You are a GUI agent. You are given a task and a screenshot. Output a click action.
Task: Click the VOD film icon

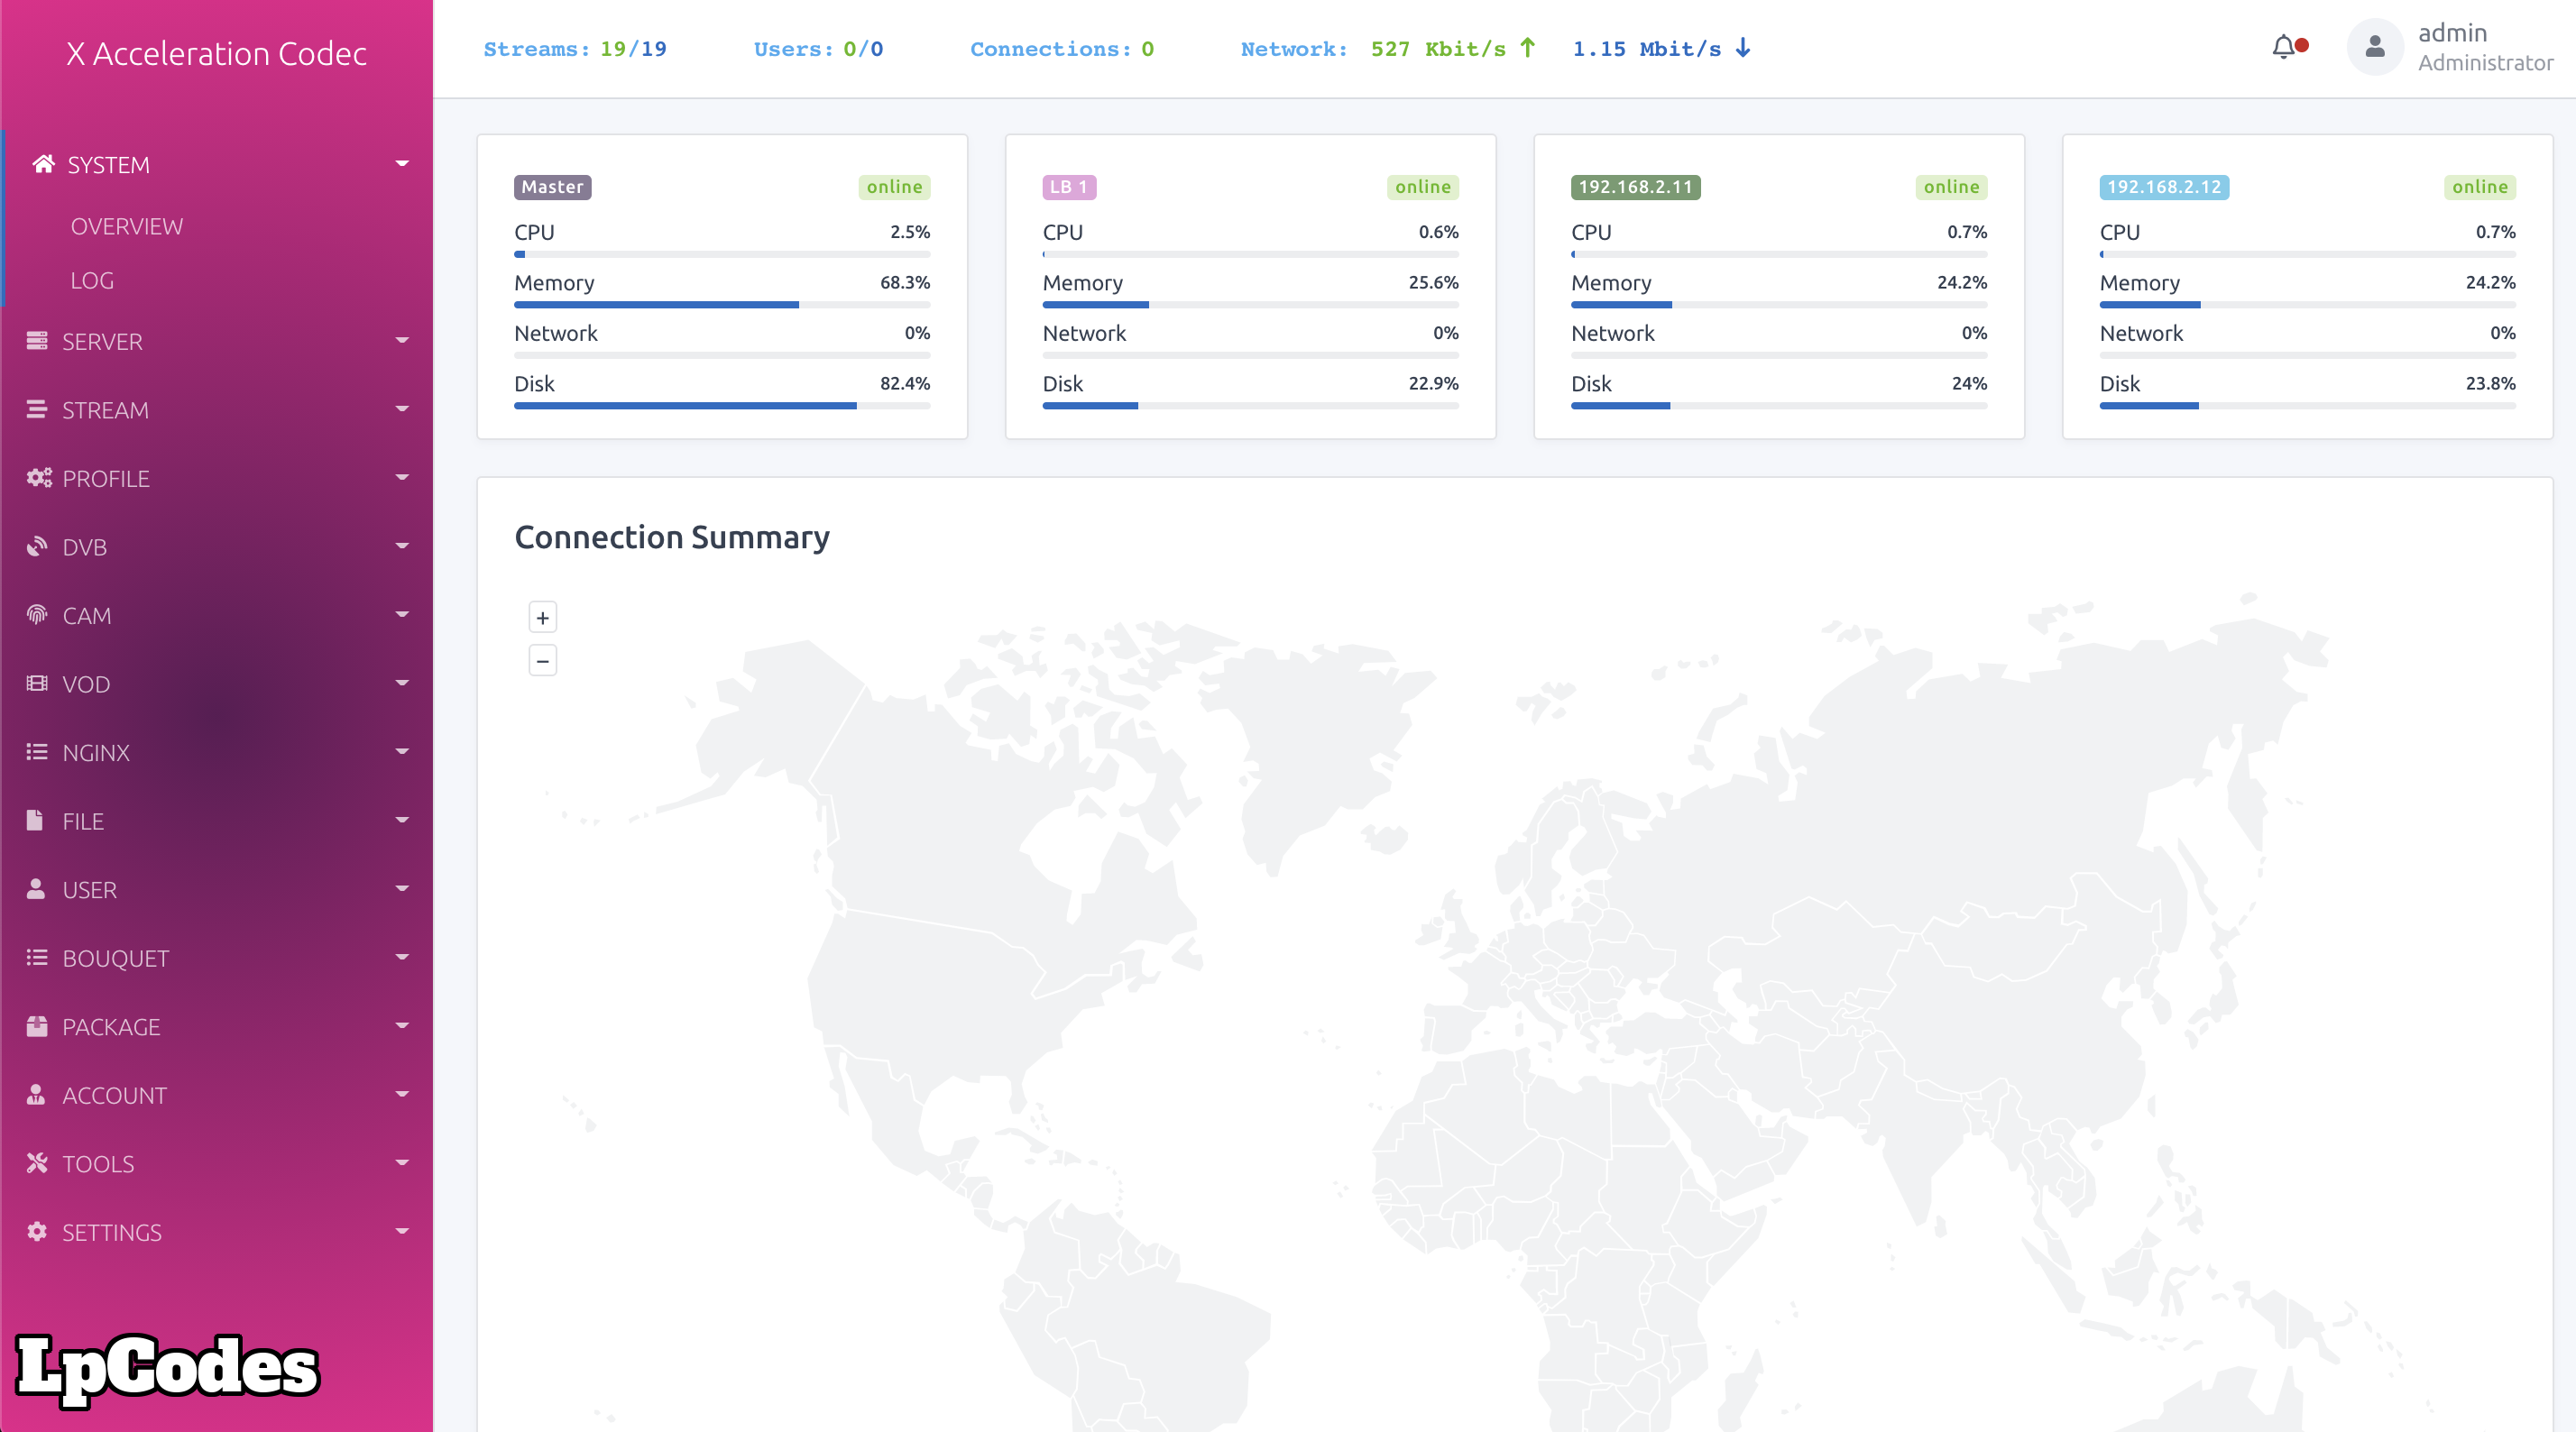37,684
